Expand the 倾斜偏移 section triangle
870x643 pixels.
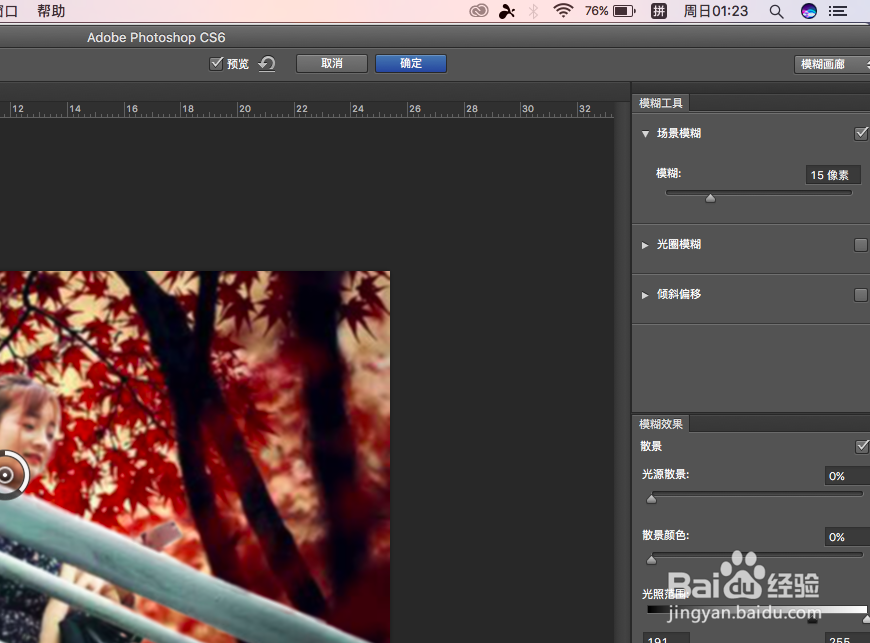pos(645,295)
